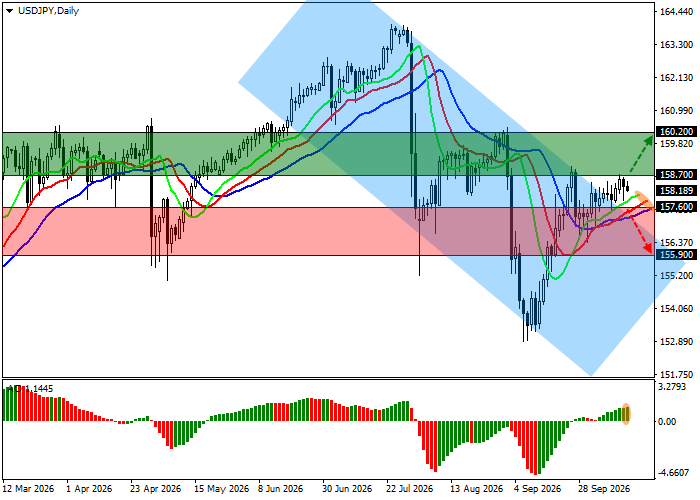This screenshot has width=700, height=500.
Task: Click the 15 May 2026 date label
Action: (x=221, y=489)
